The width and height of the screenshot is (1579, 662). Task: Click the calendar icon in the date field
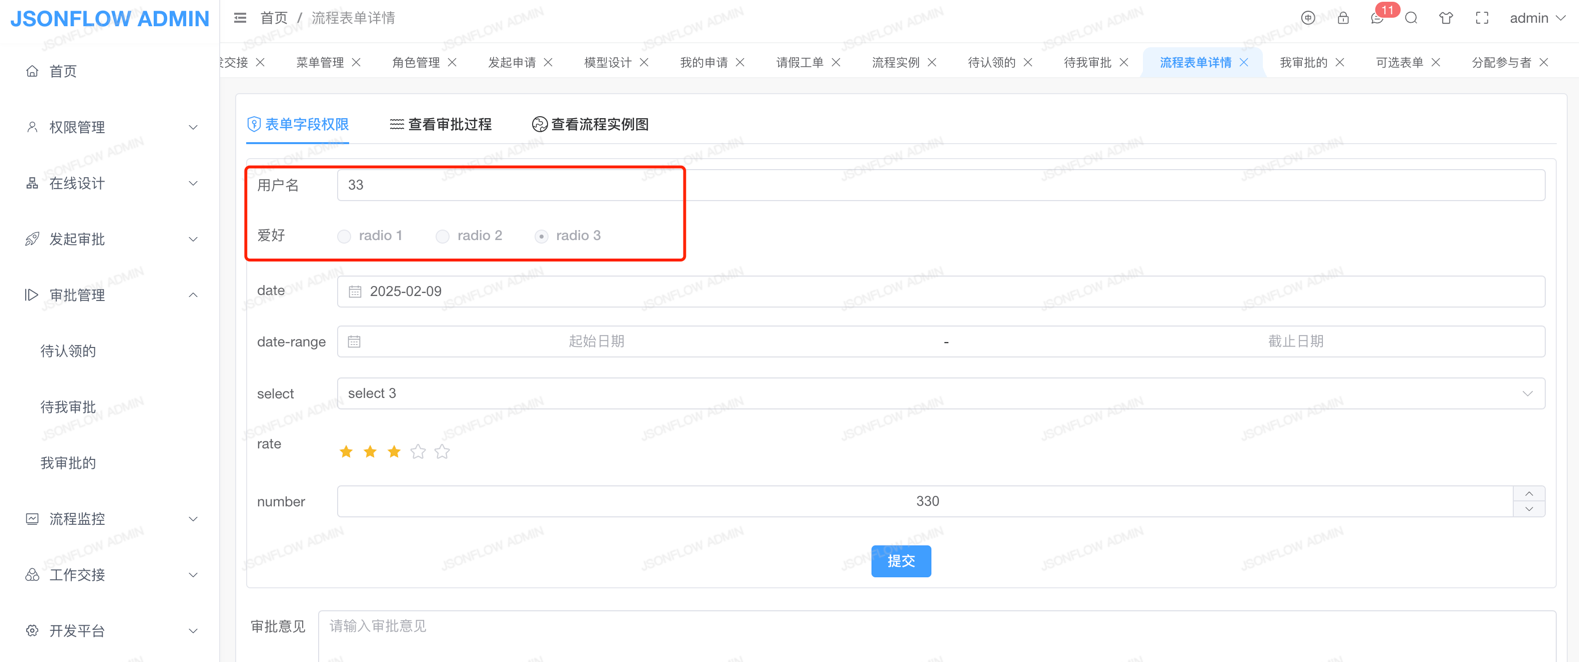(355, 291)
